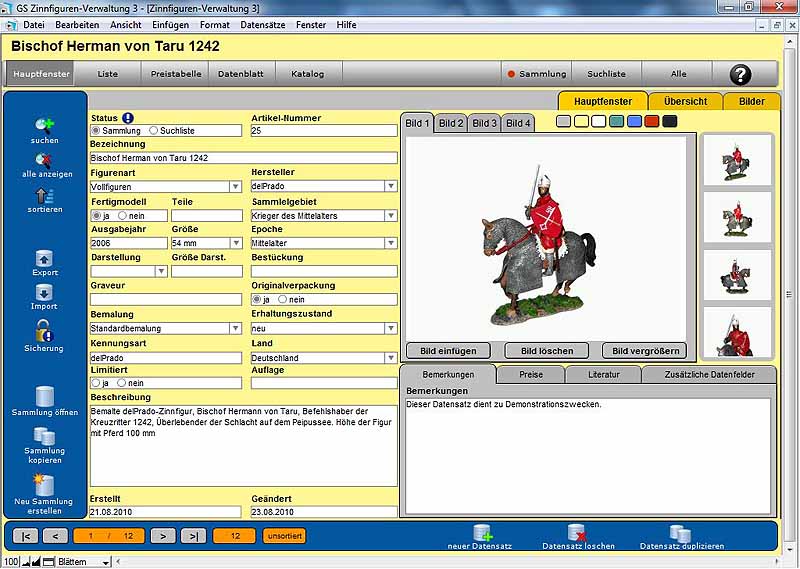Switch to the Preise tab
800x569 pixels.
click(x=531, y=375)
